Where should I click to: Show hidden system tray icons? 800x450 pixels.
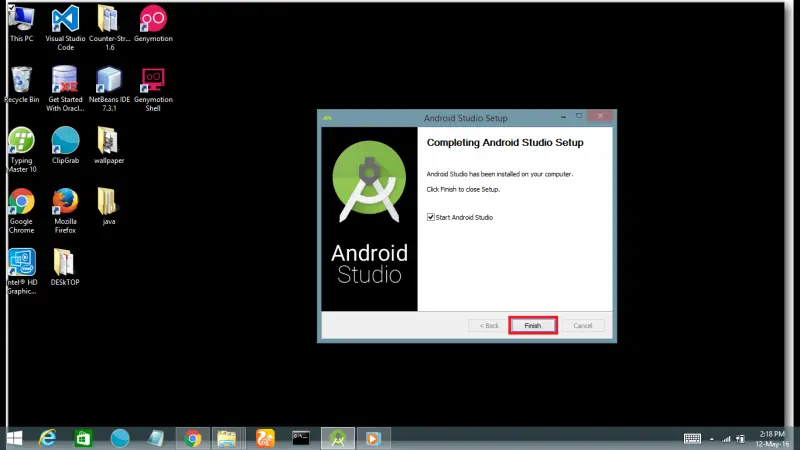click(x=712, y=439)
